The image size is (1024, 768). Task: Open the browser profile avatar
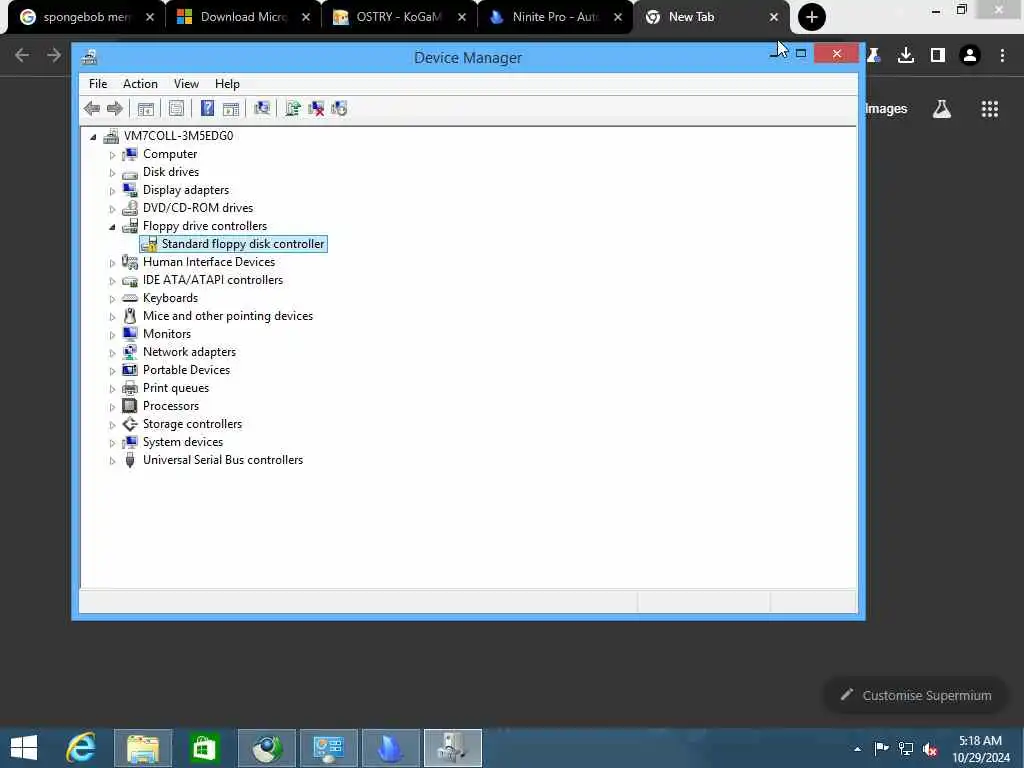click(x=970, y=56)
